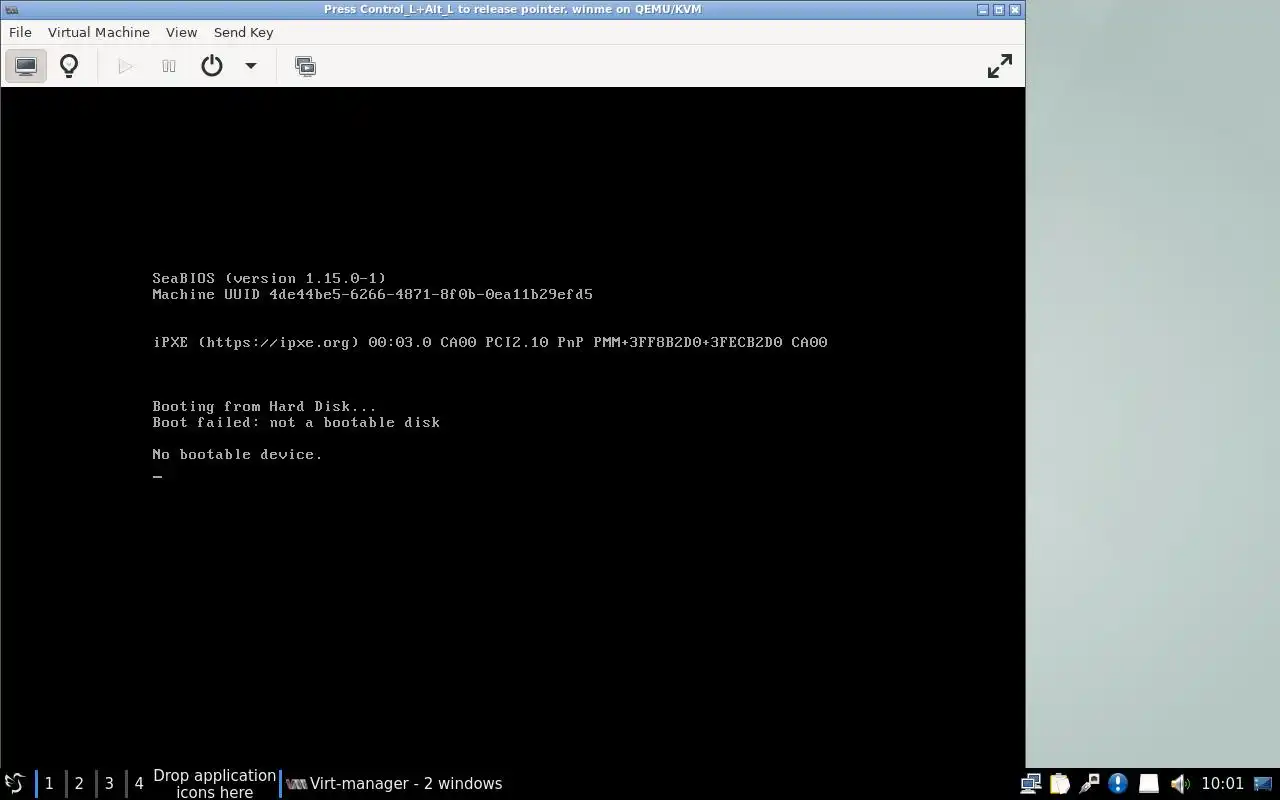Viewport: 1280px width, 800px height.
Task: Show the graphical console view
Action: pos(26,66)
